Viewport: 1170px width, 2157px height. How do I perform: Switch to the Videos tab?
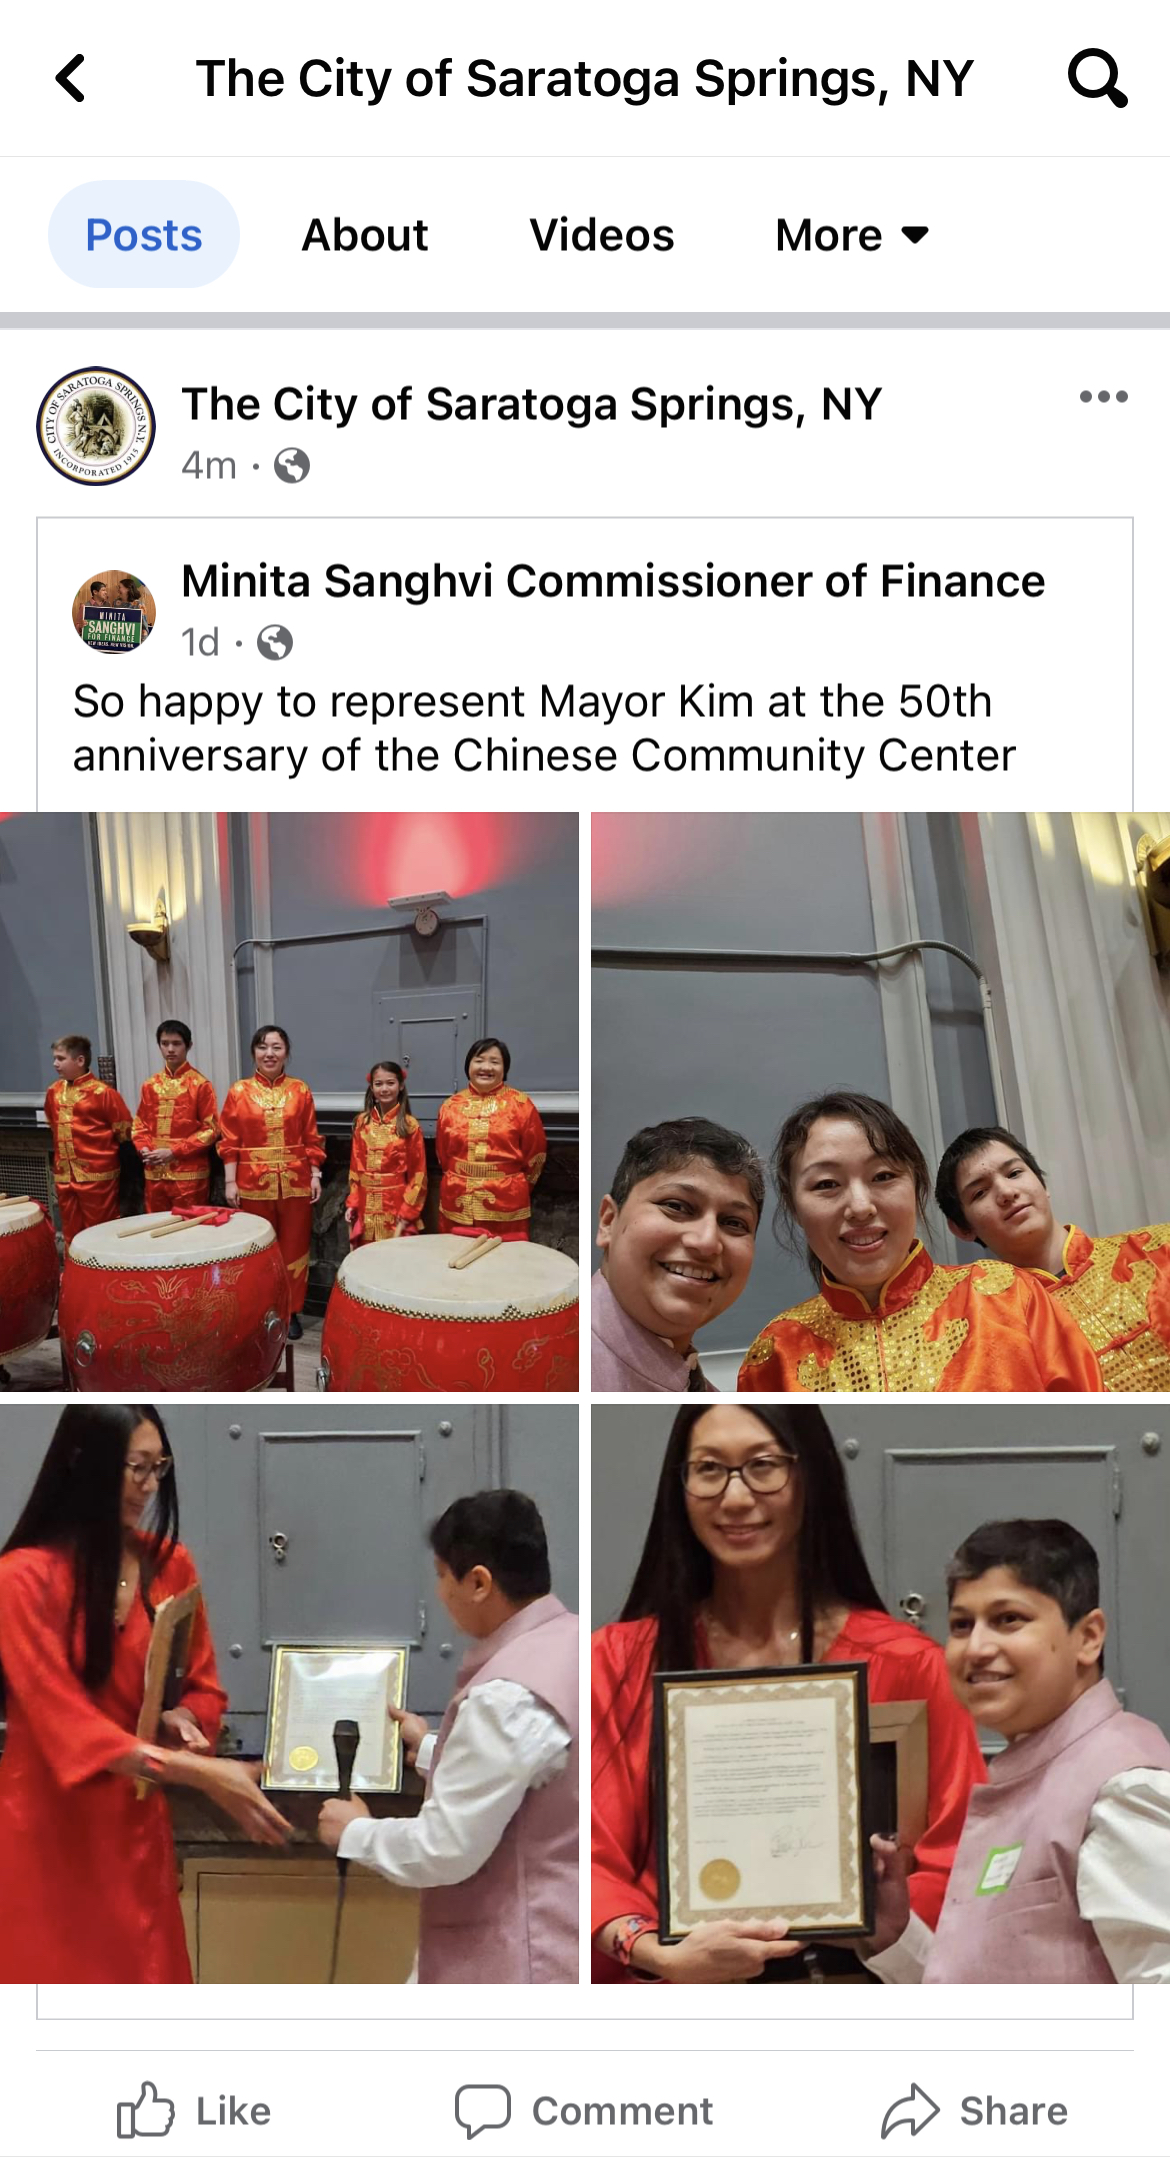pyautogui.click(x=602, y=235)
